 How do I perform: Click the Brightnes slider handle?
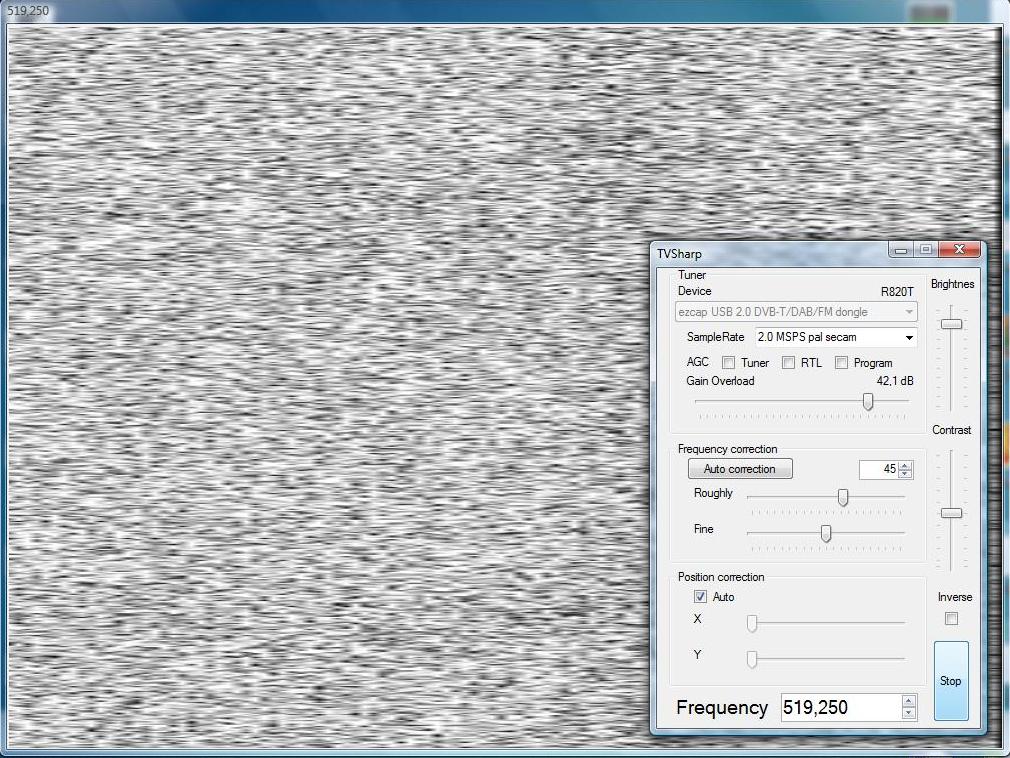click(x=951, y=324)
